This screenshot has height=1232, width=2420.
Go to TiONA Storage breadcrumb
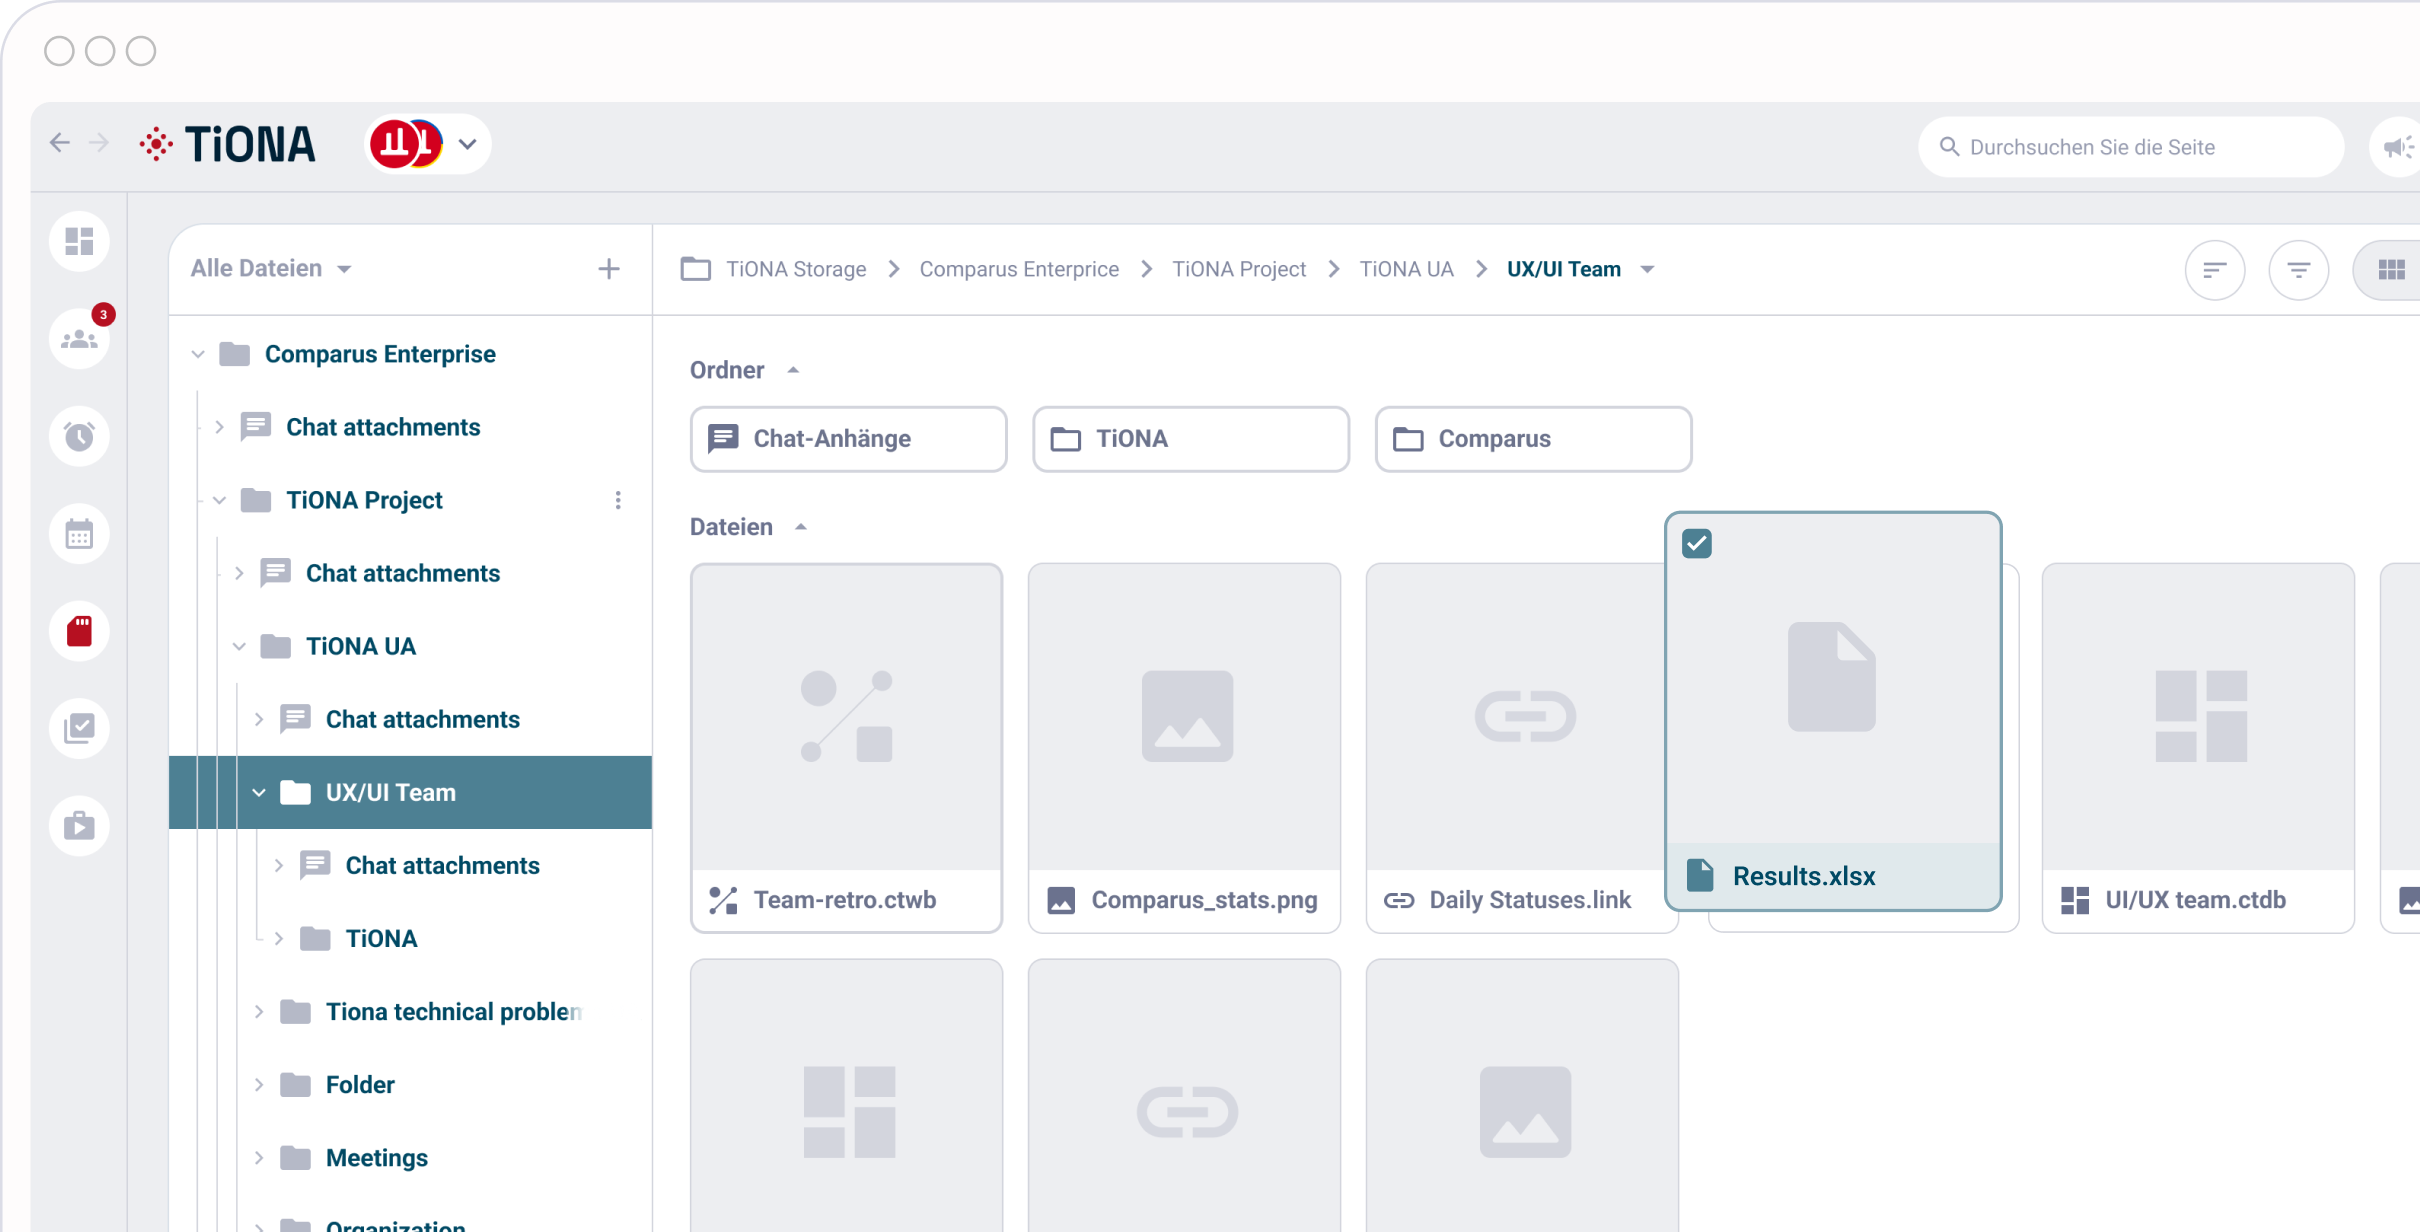coord(796,269)
